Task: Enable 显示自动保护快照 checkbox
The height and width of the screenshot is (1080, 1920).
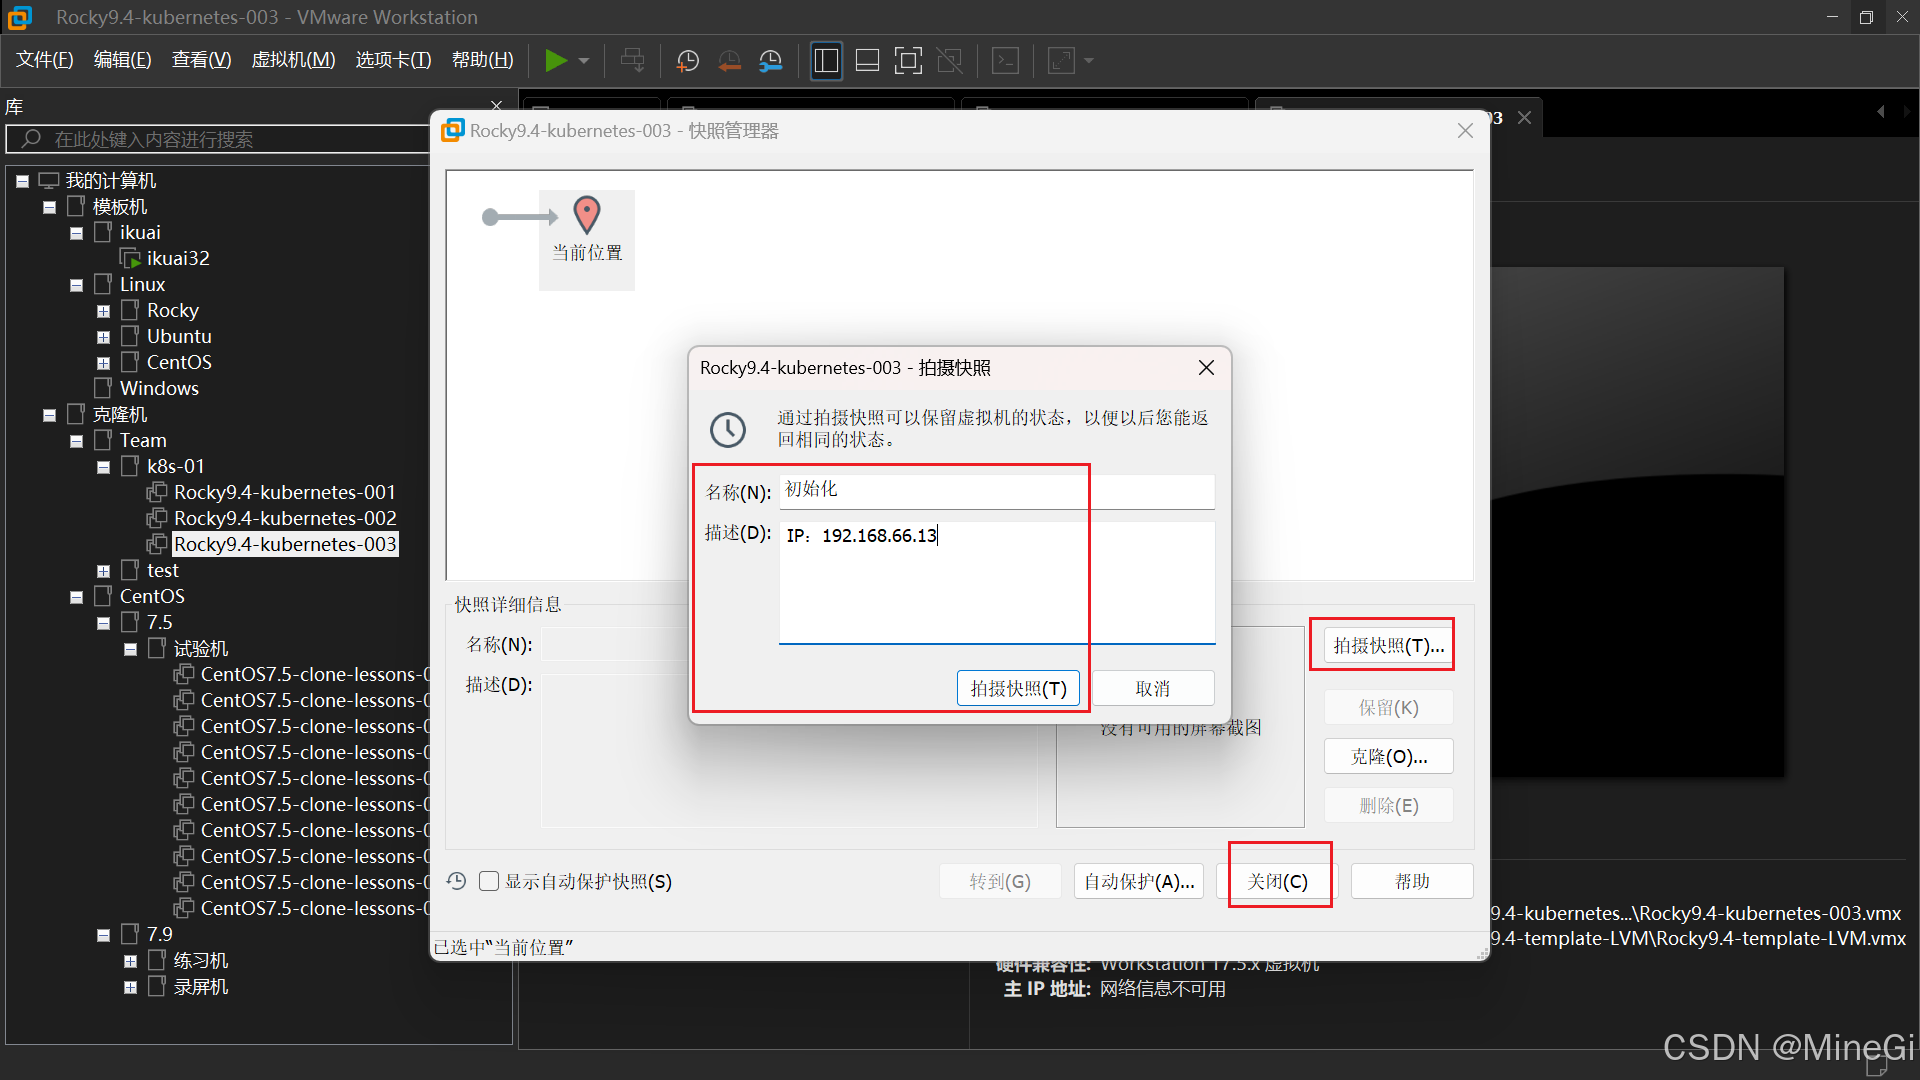Action: tap(489, 881)
